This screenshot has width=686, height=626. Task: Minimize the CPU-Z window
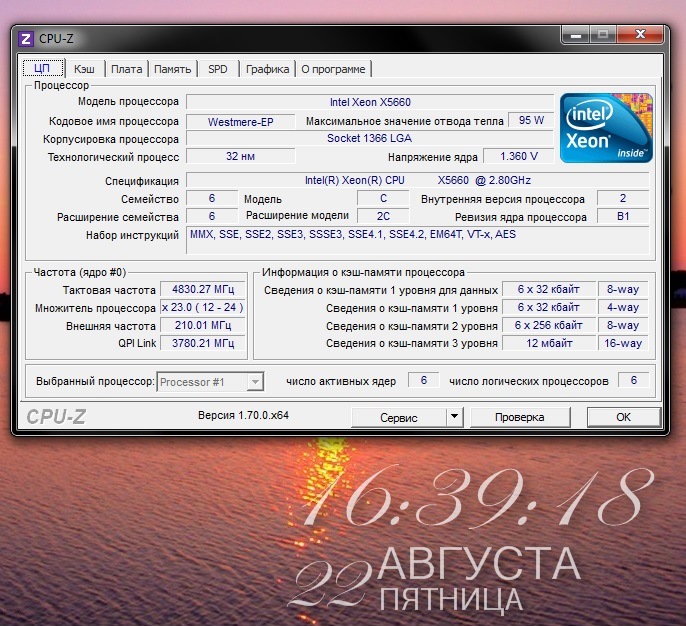(x=576, y=35)
